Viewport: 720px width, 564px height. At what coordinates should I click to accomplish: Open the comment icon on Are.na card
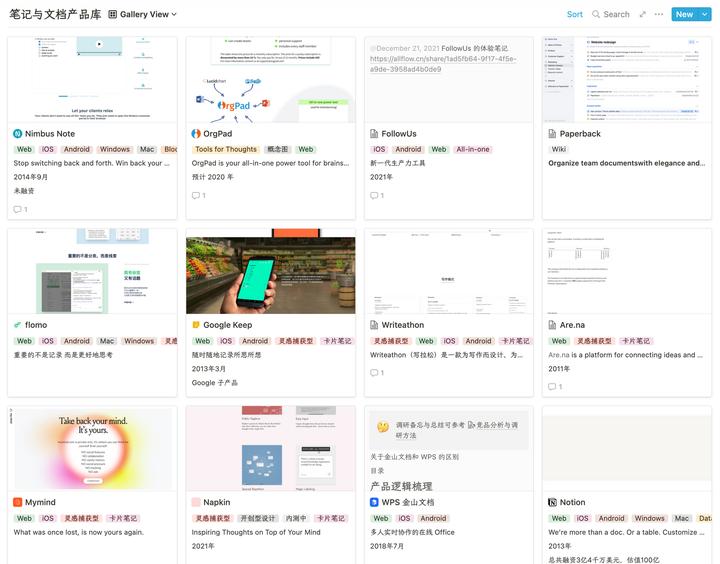point(552,387)
